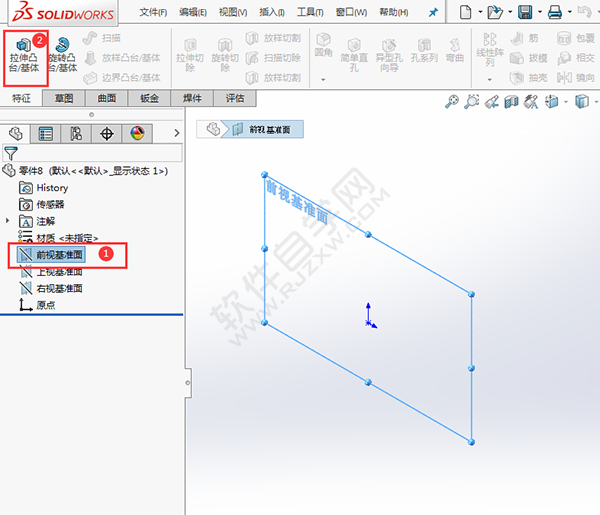Expand the 注解 (Annotations) folder arrow

tap(7, 221)
